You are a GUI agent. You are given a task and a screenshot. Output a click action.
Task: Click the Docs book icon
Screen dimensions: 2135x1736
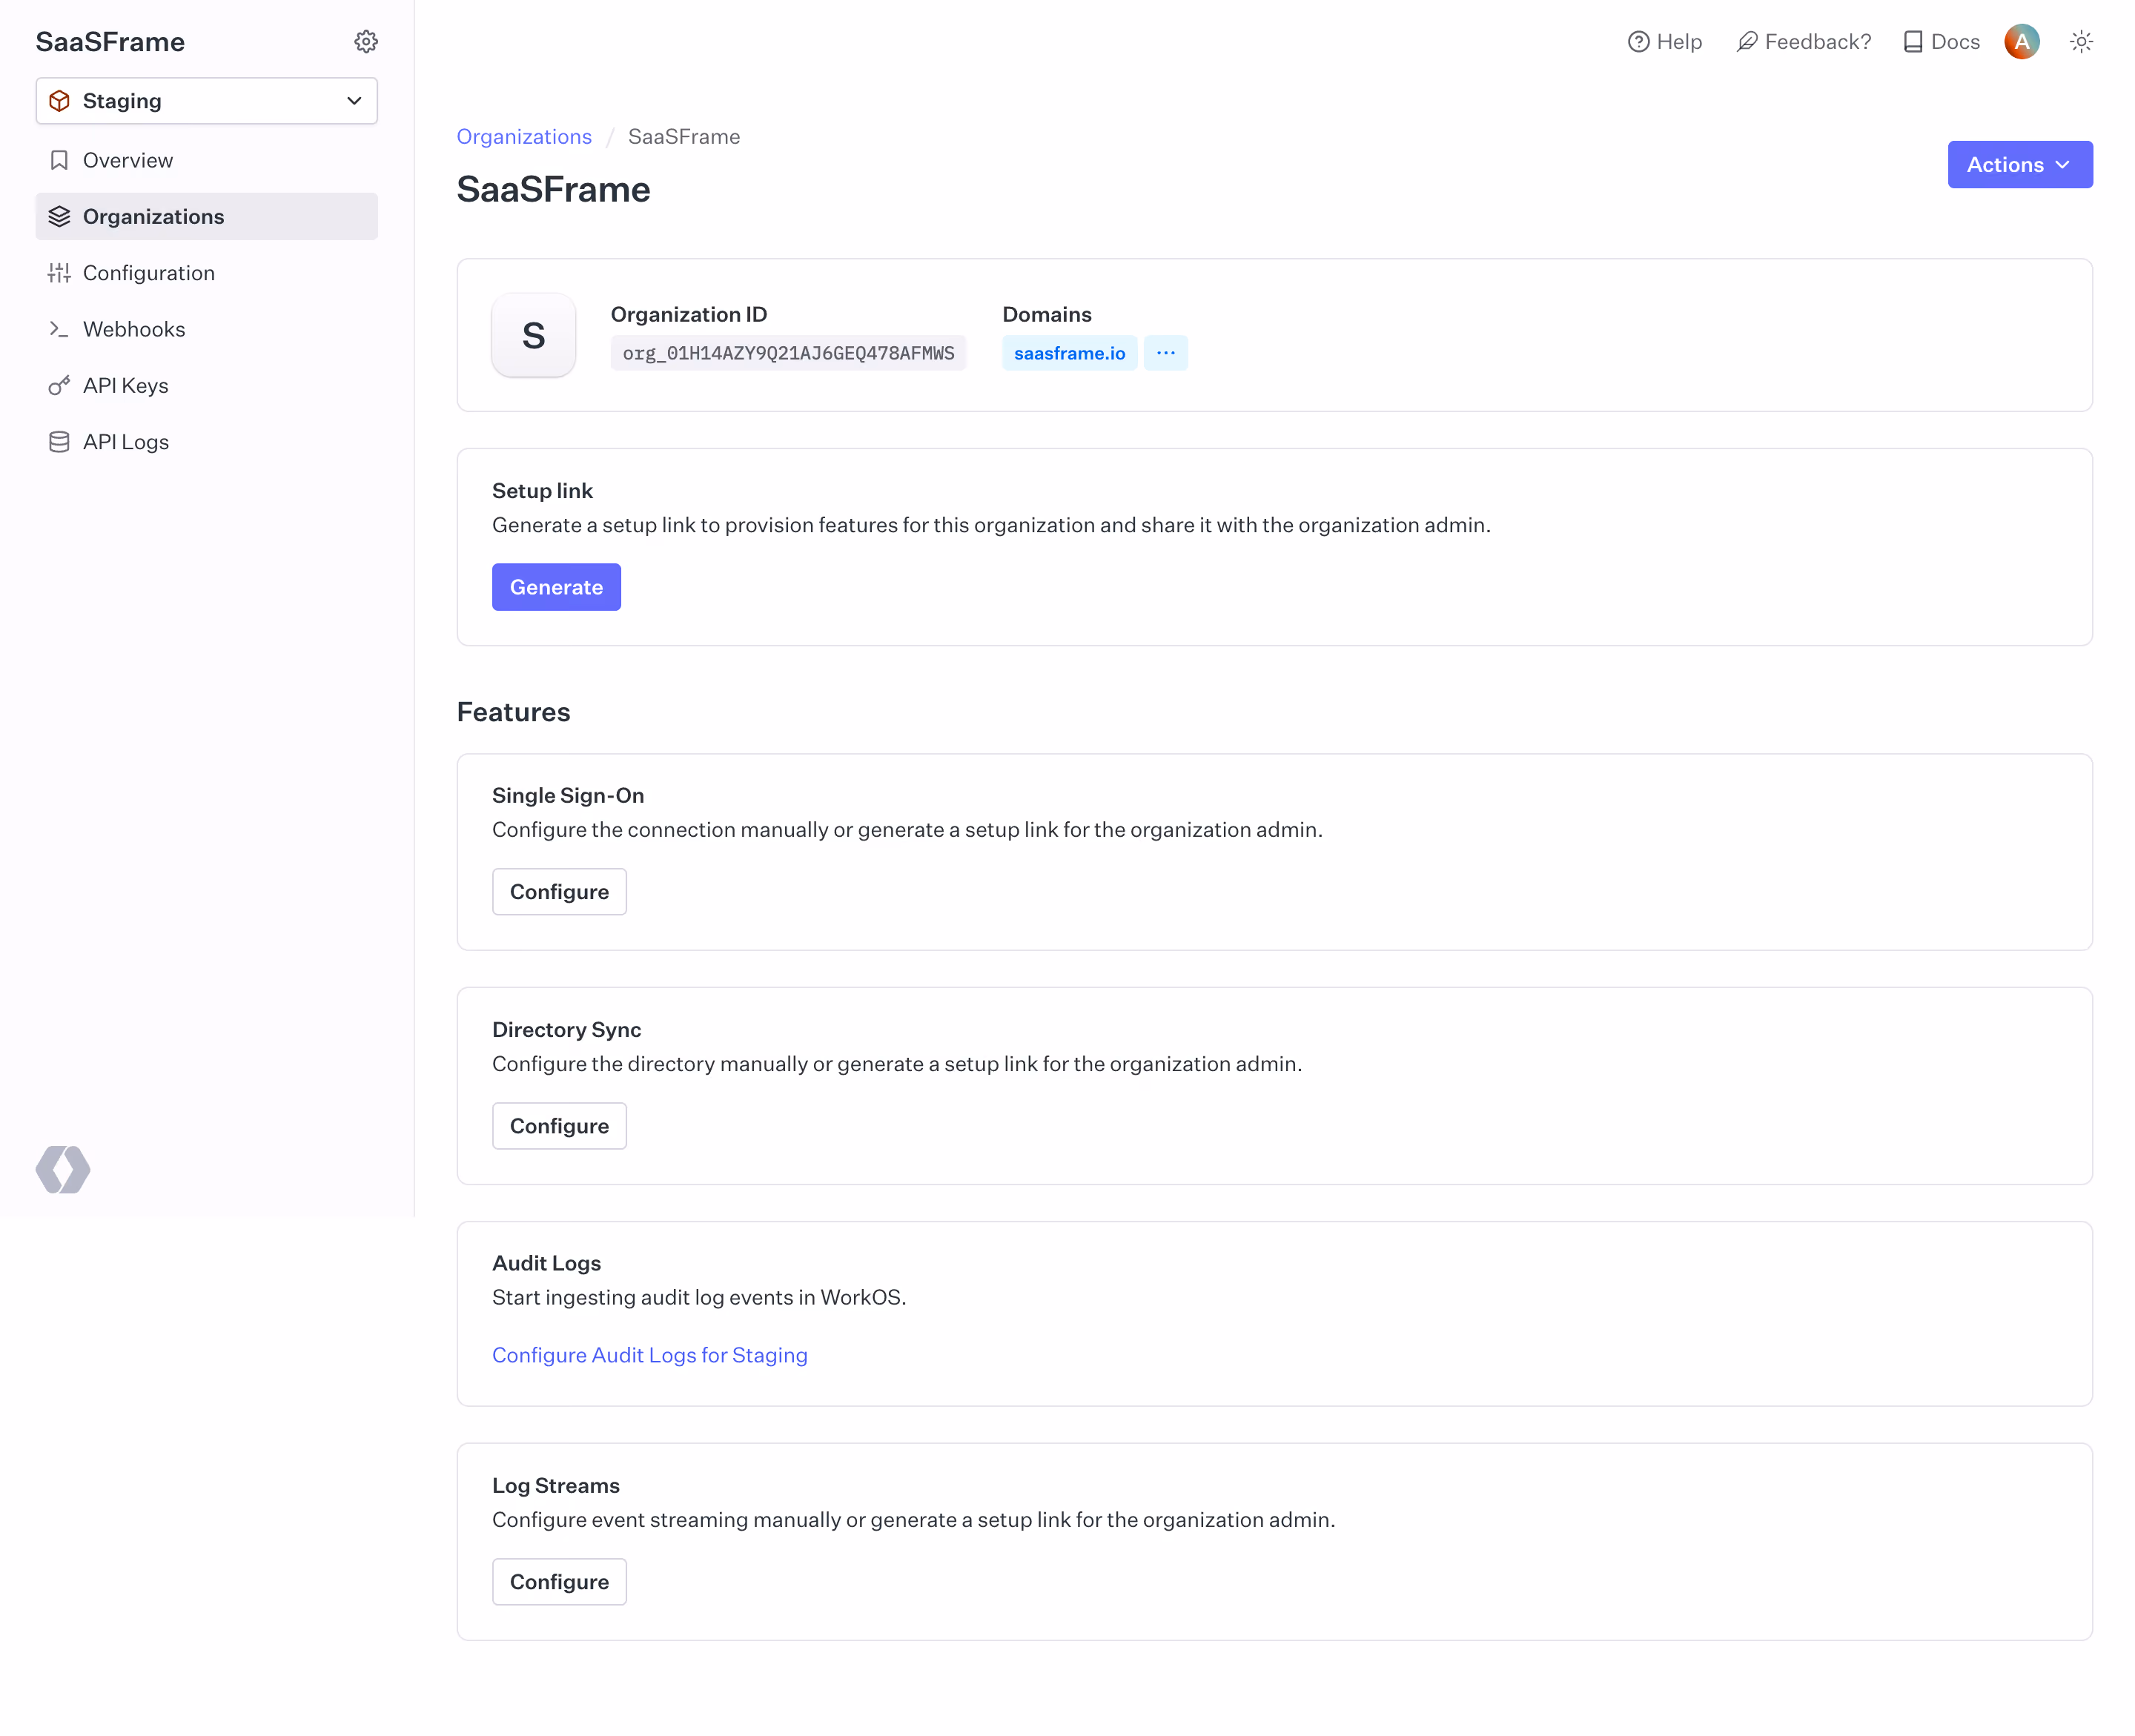pyautogui.click(x=1913, y=41)
